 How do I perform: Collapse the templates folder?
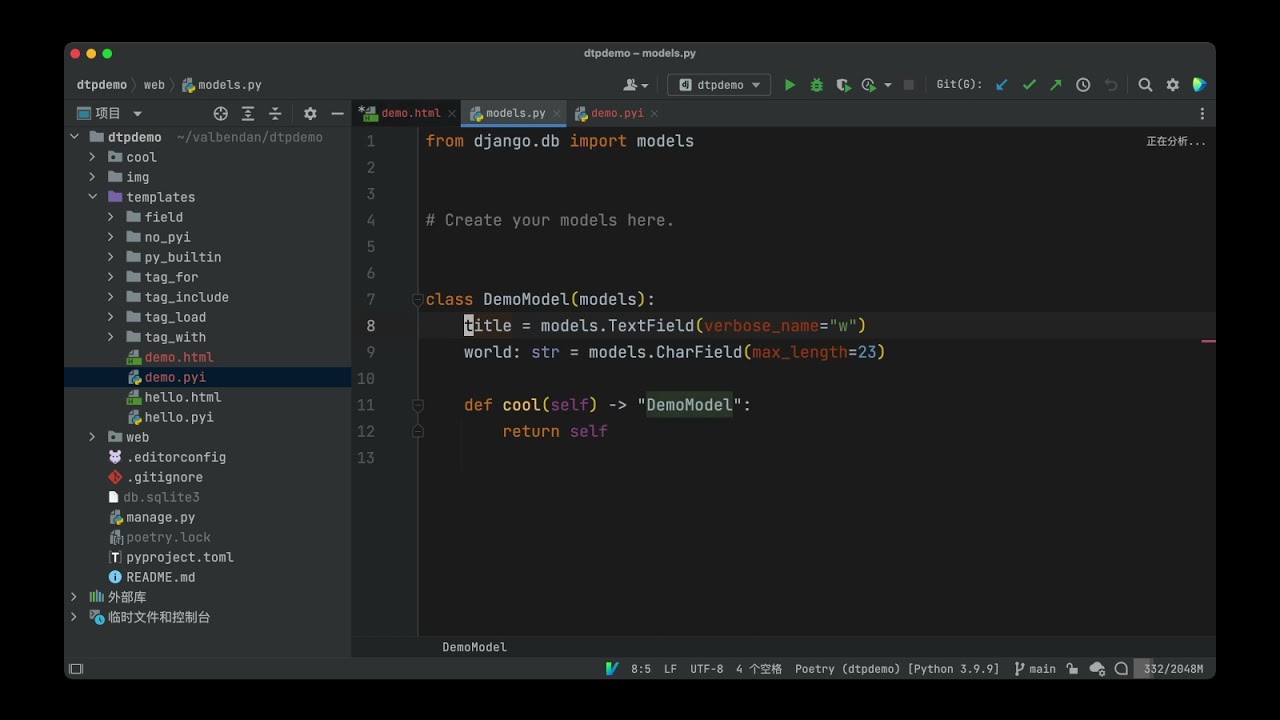coord(92,197)
